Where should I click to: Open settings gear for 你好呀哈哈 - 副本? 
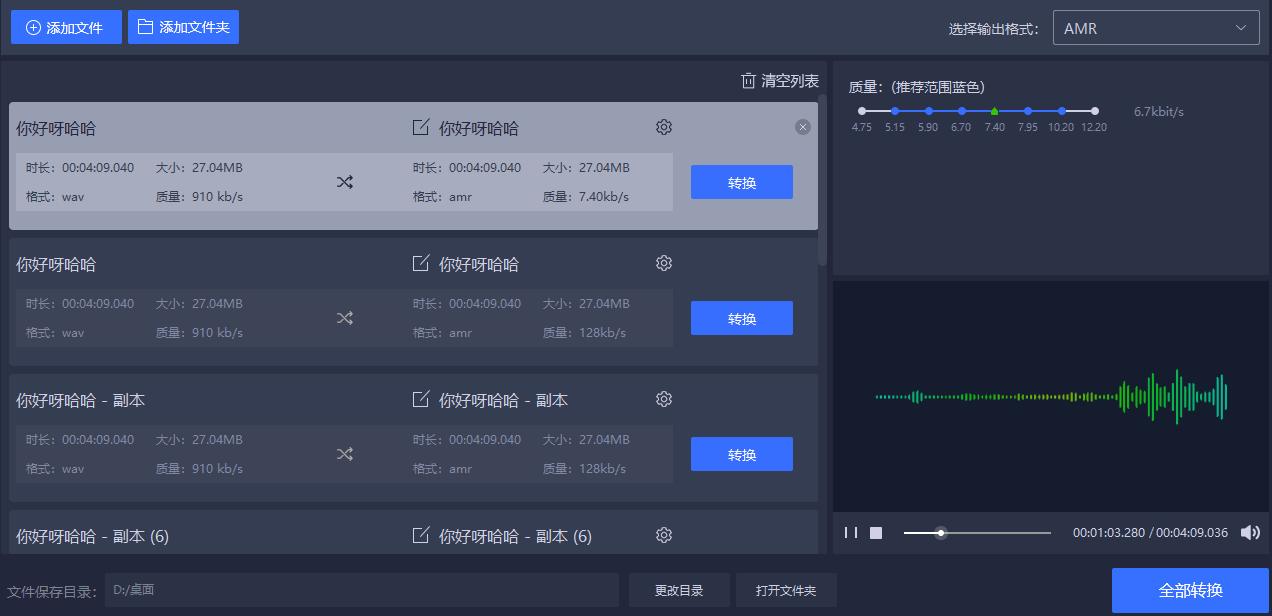[x=663, y=399]
